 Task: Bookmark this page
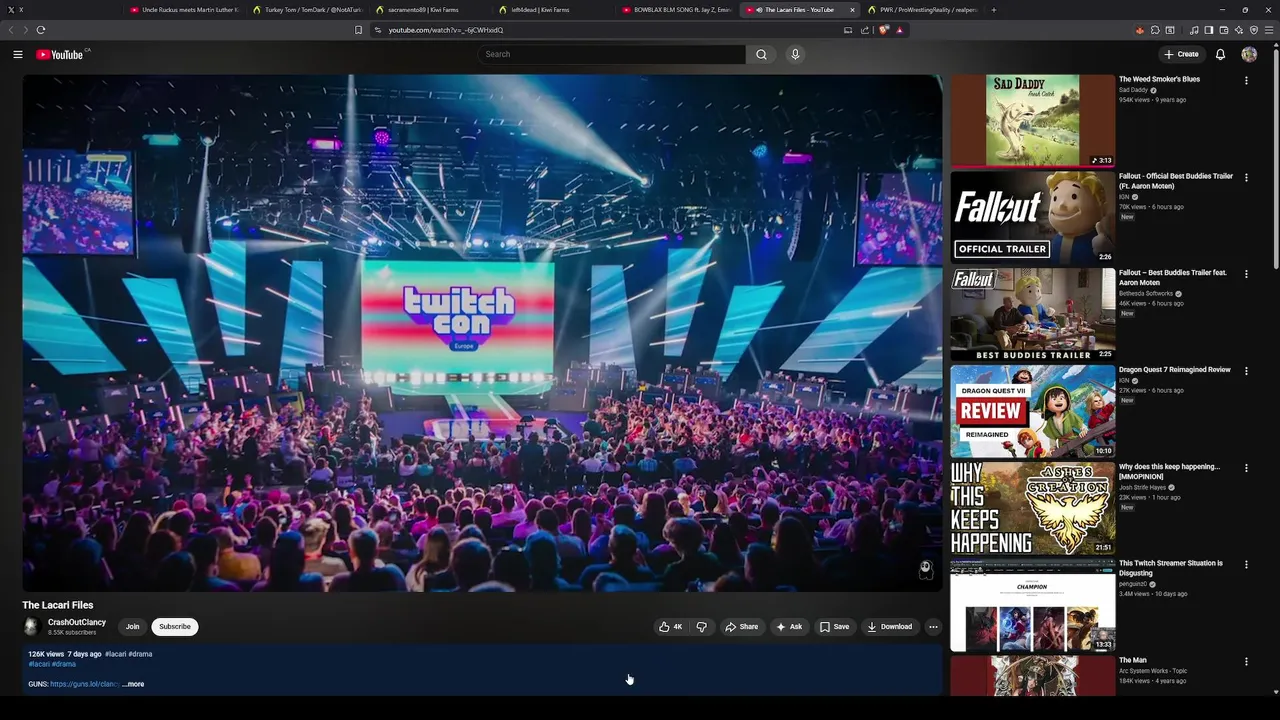[x=358, y=30]
